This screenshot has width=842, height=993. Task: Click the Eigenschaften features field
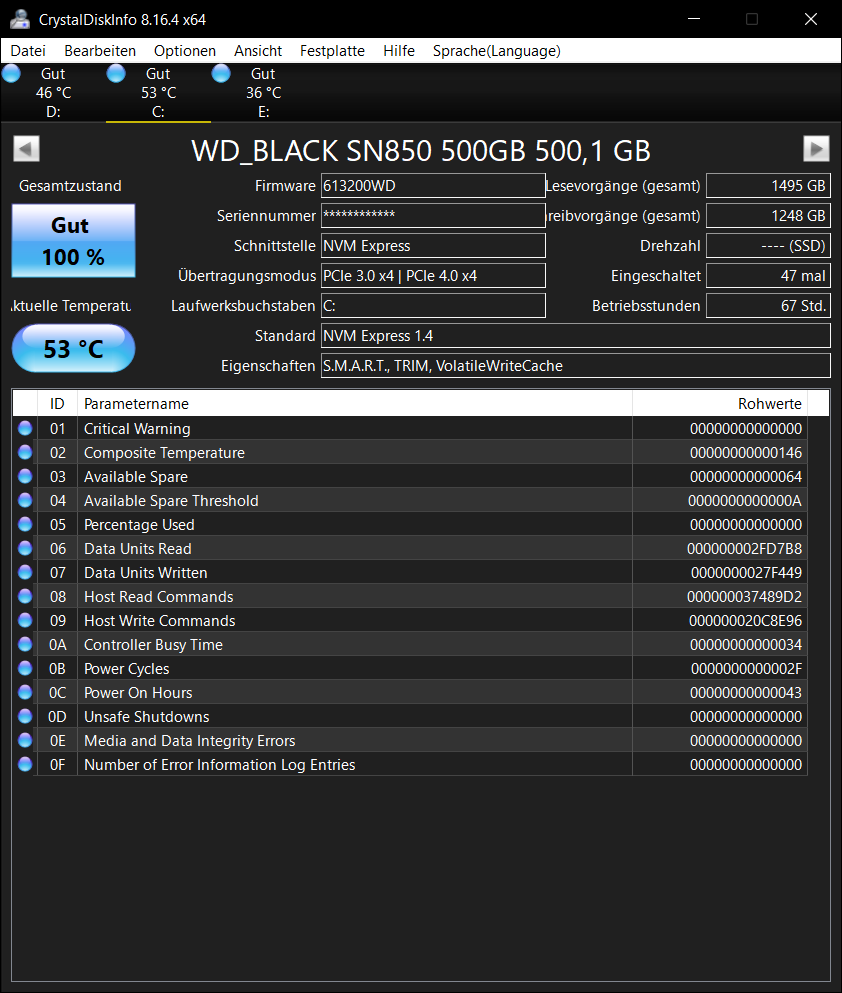[575, 365]
